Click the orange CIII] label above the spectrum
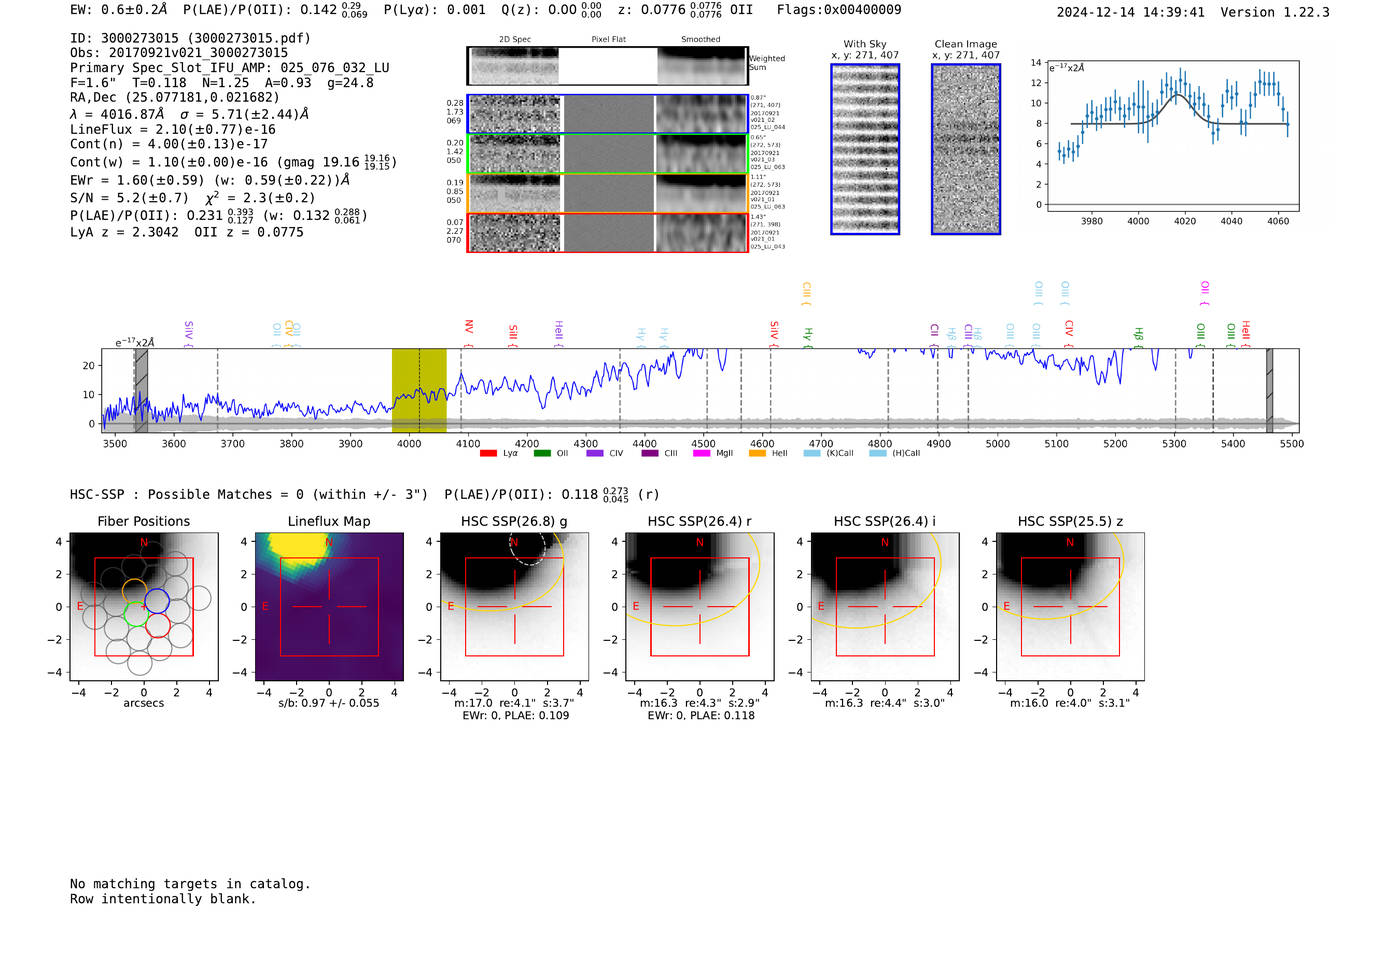 [x=806, y=293]
